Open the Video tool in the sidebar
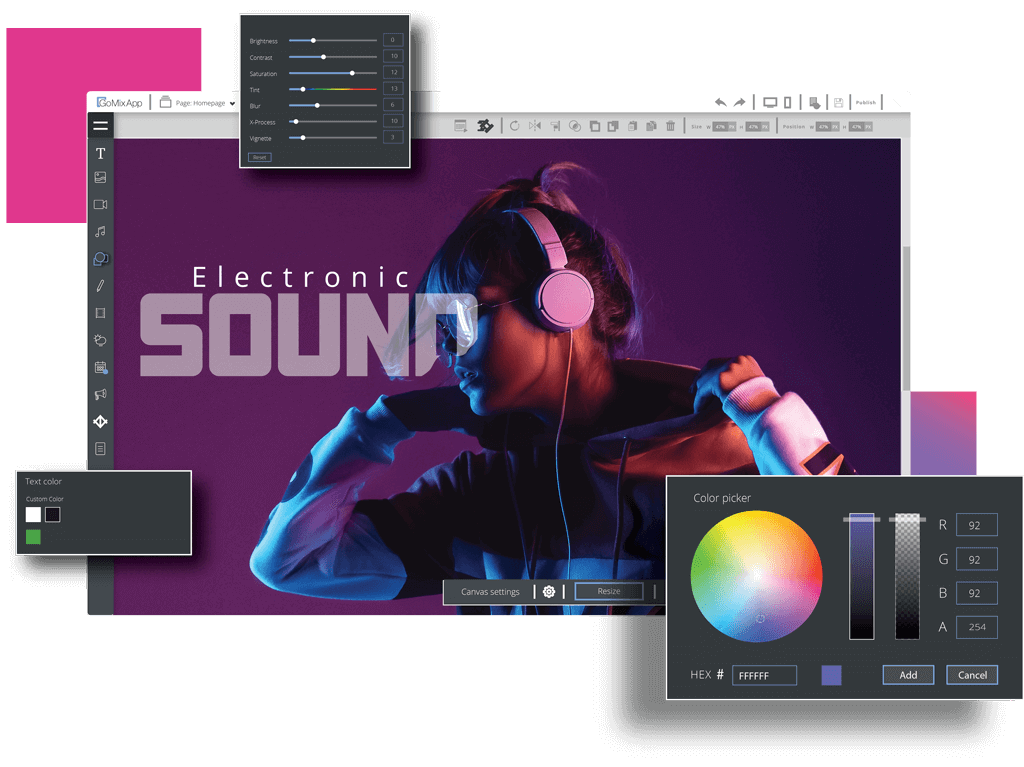The height and width of the screenshot is (767, 1024). 100,205
